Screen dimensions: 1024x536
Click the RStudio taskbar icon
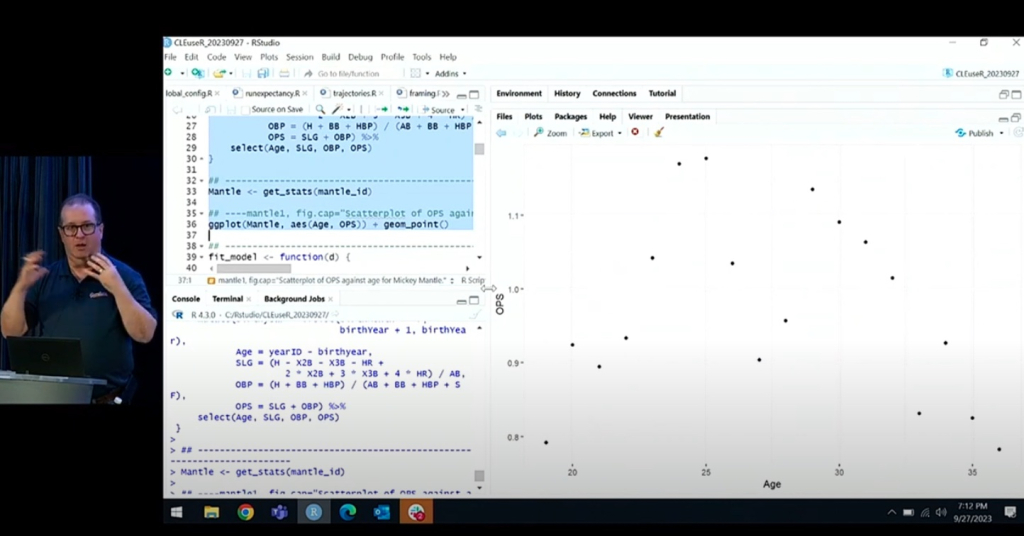coord(313,512)
